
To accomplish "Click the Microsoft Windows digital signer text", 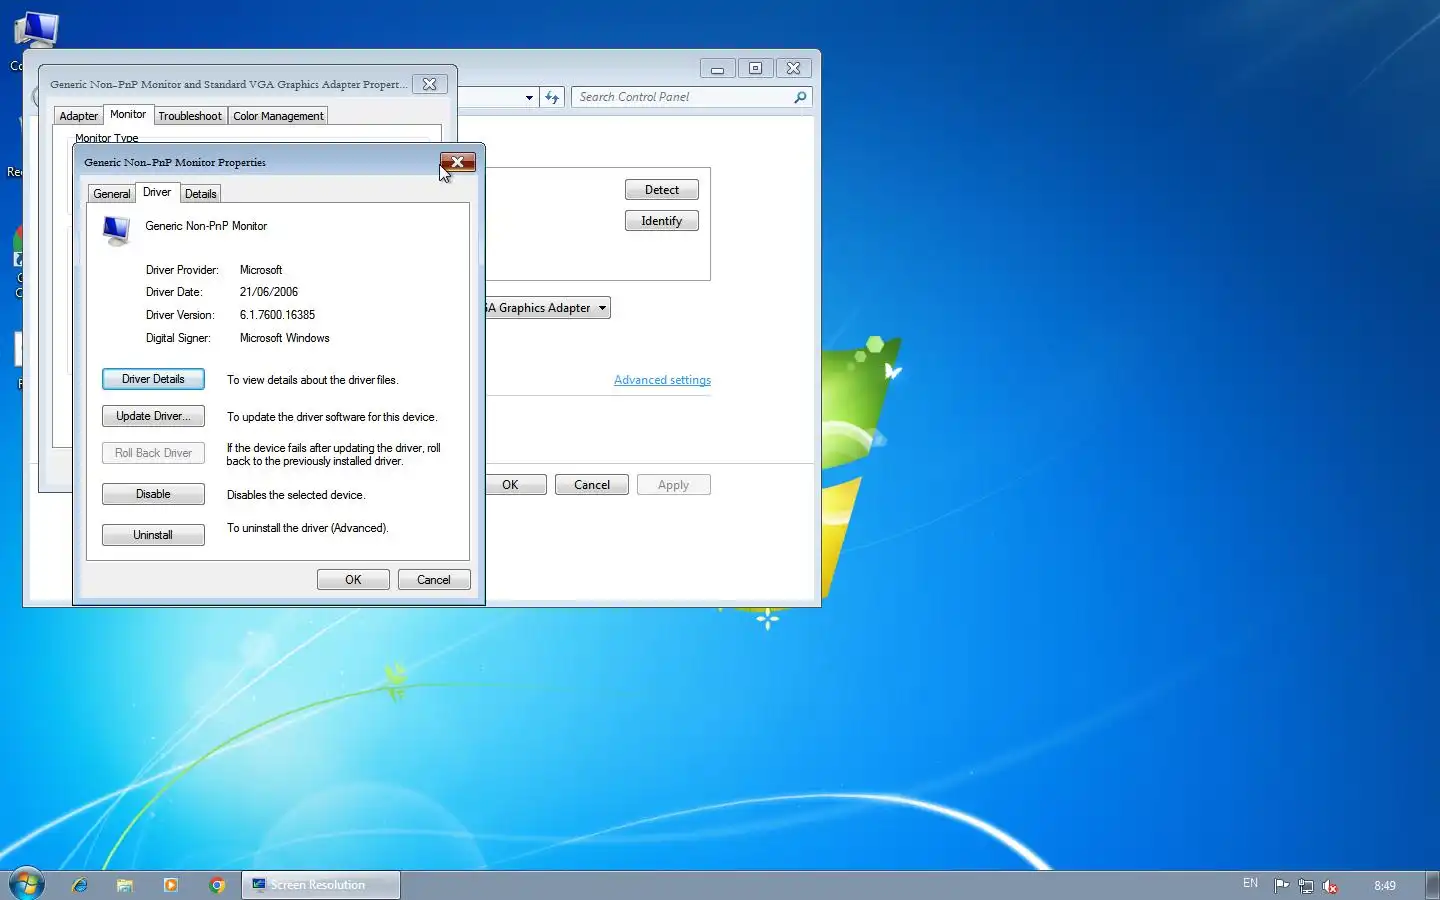I will point(284,338).
